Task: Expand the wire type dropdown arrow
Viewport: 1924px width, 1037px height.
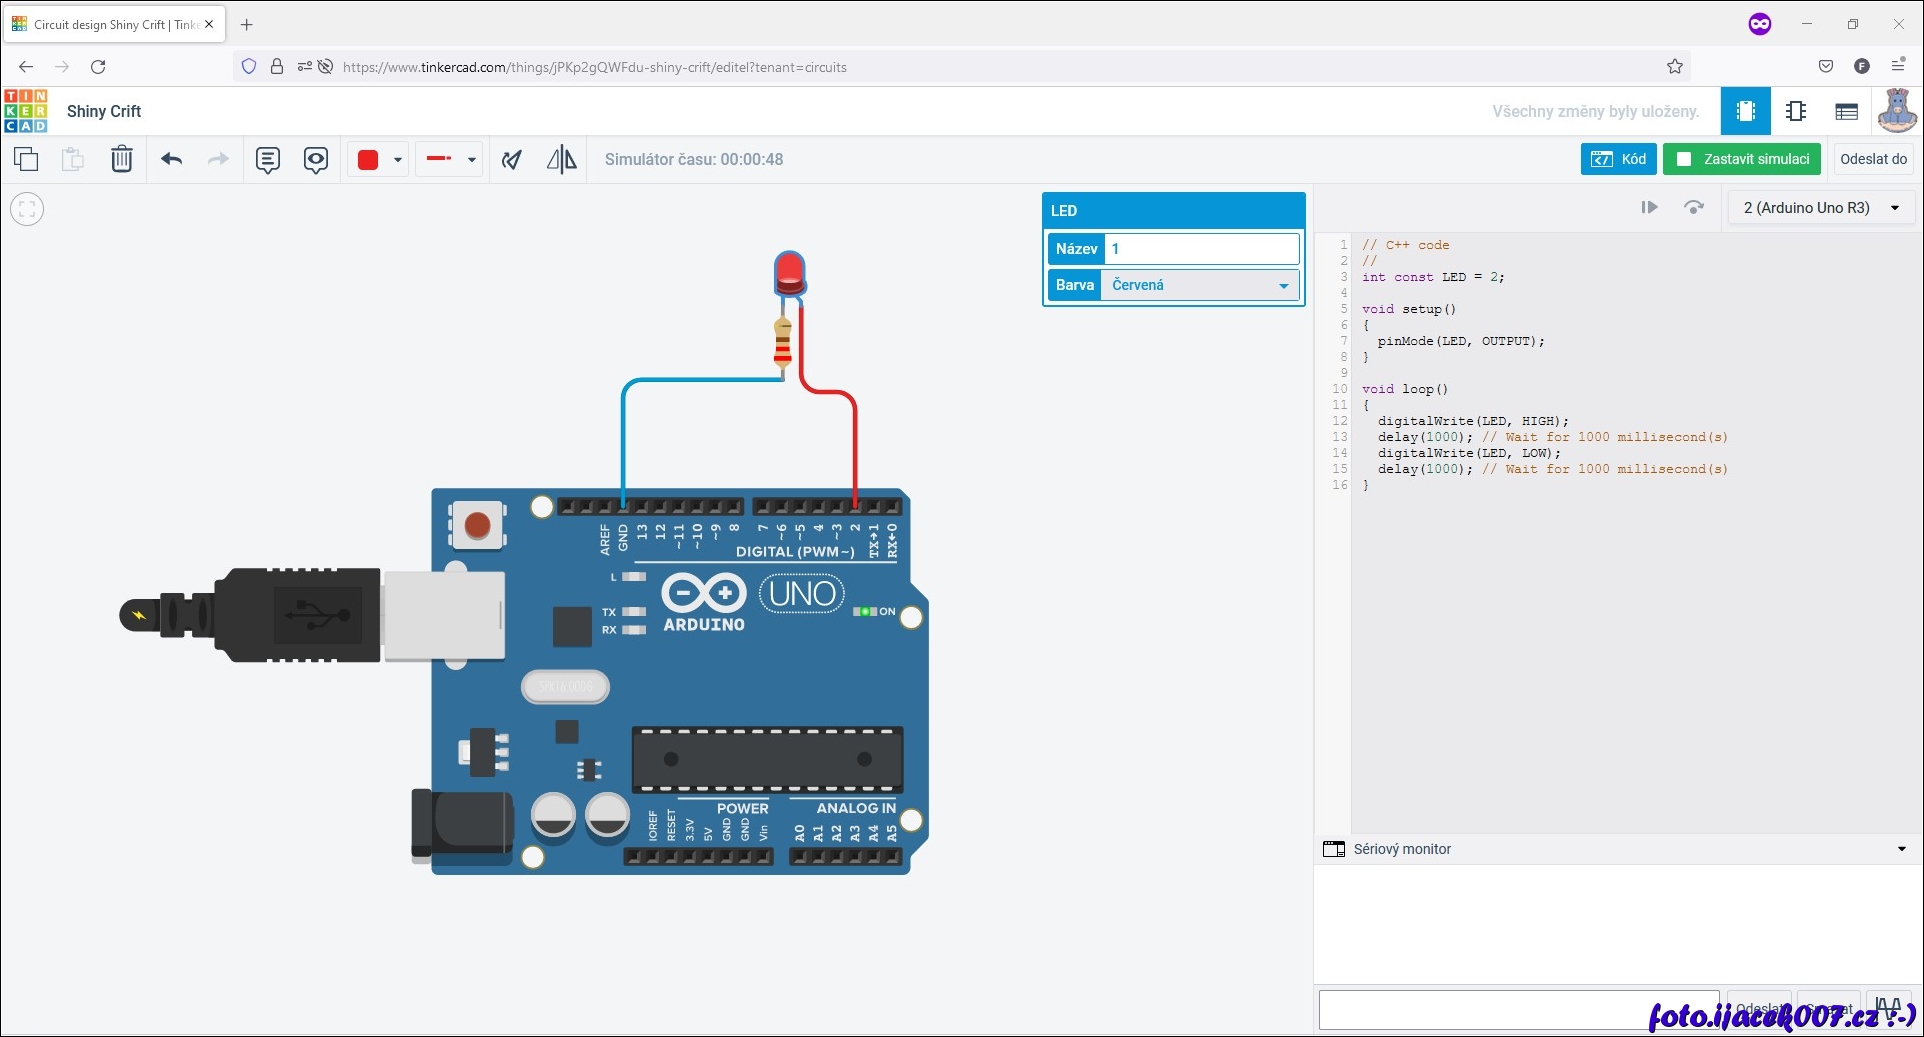Action: point(472,159)
